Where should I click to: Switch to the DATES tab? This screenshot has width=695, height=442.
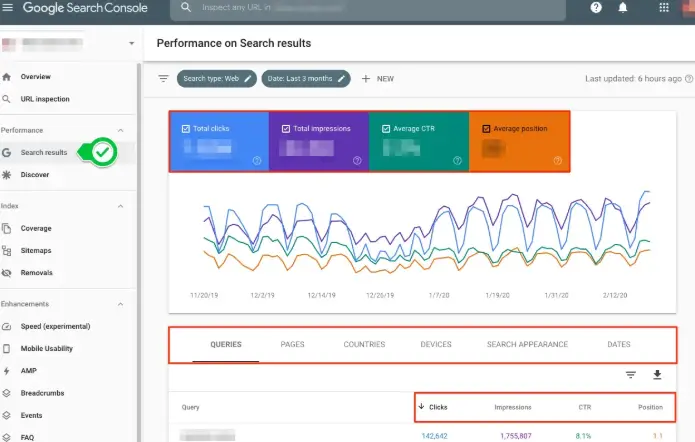(619, 344)
